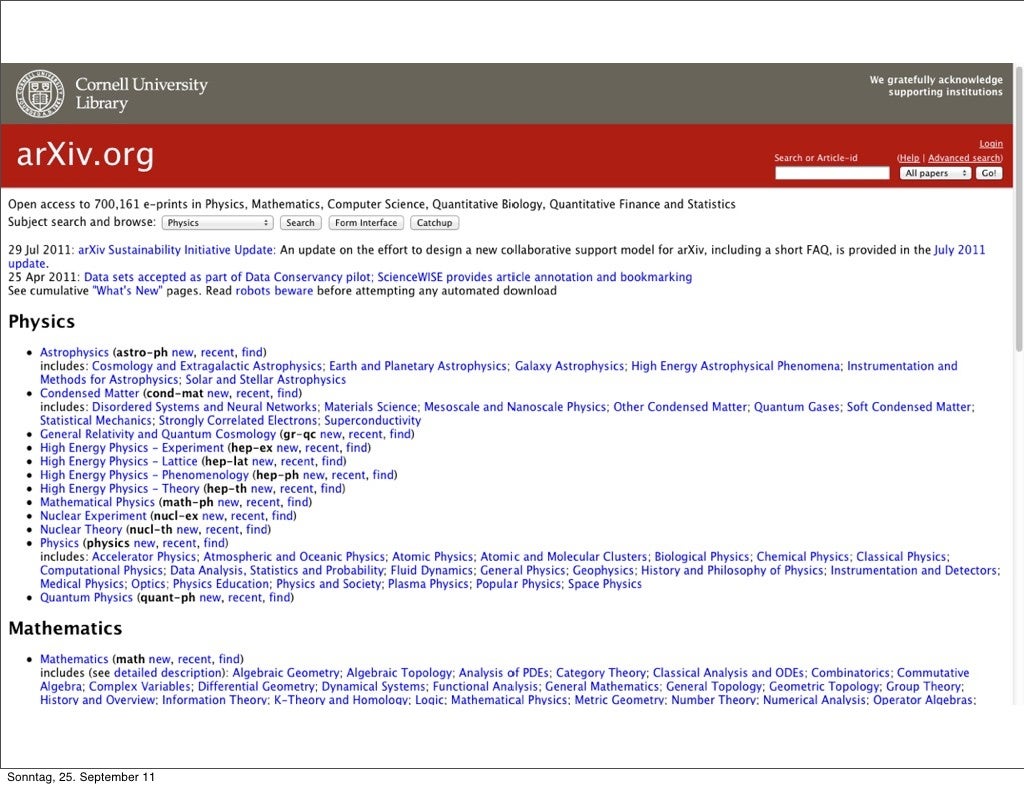Image resolution: width=1024 pixels, height=788 pixels.
Task: Open the Data Conservancy pilot news link
Action: click(x=227, y=277)
